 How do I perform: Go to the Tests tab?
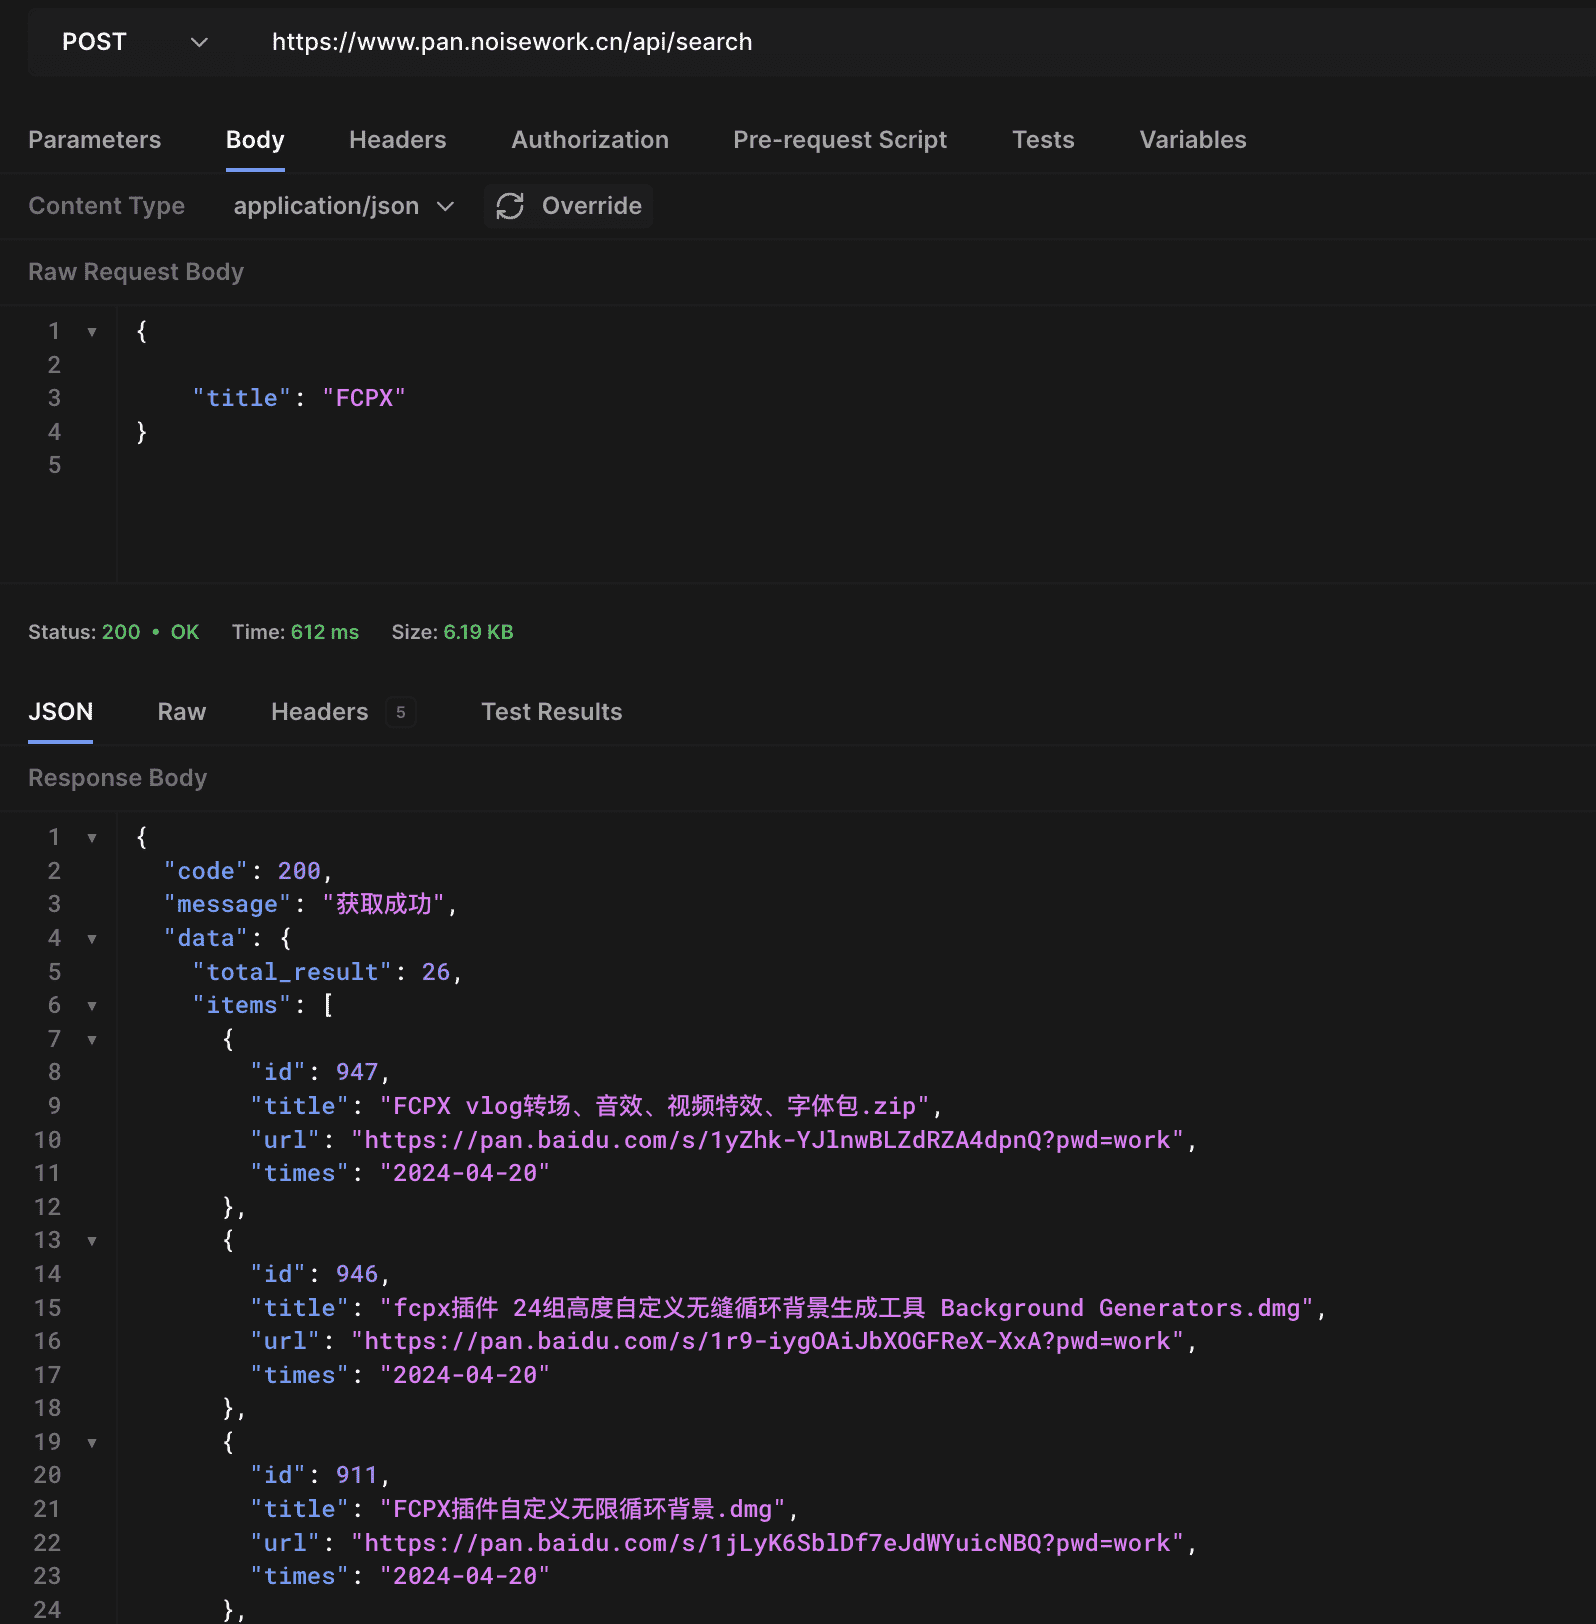tap(1042, 140)
